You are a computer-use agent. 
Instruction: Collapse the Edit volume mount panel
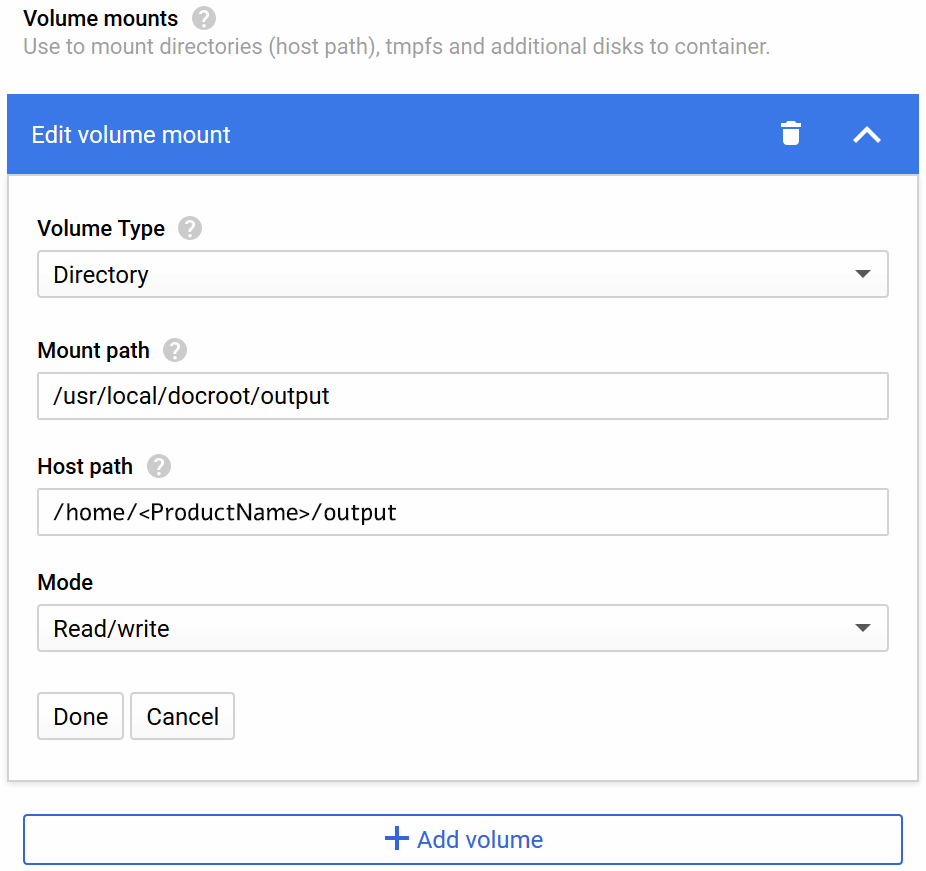(866, 134)
